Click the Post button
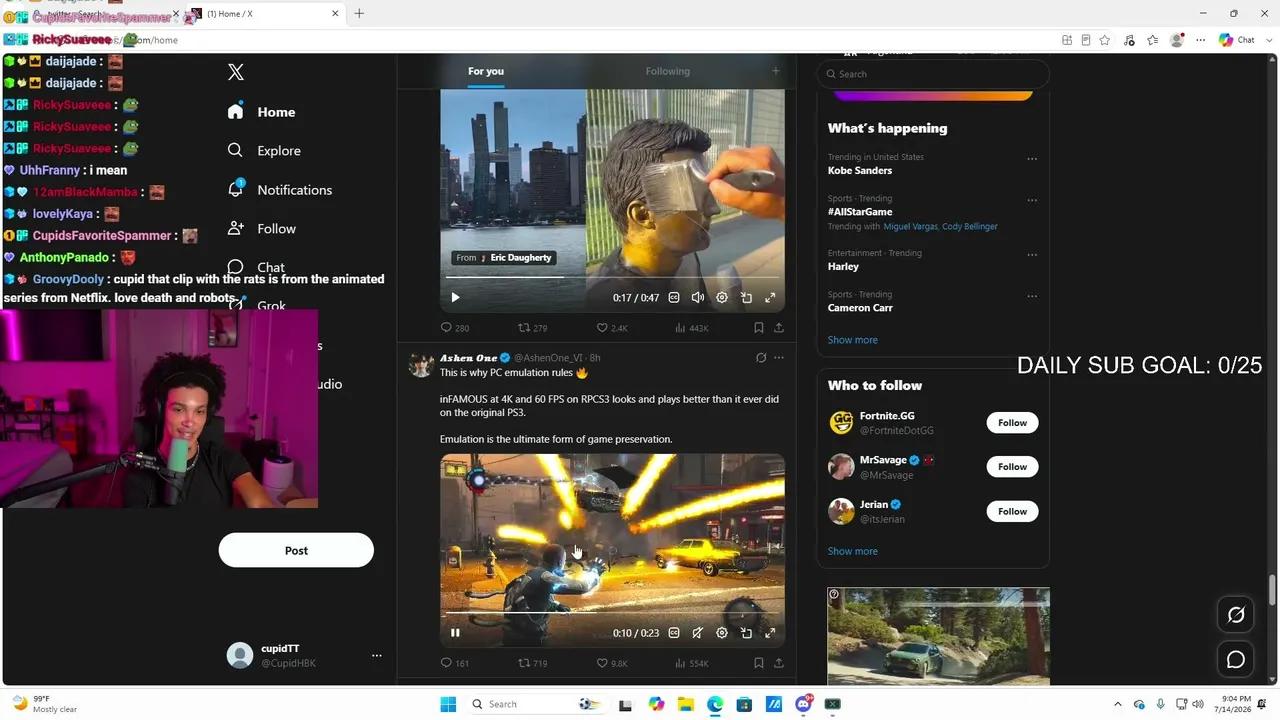 (296, 550)
